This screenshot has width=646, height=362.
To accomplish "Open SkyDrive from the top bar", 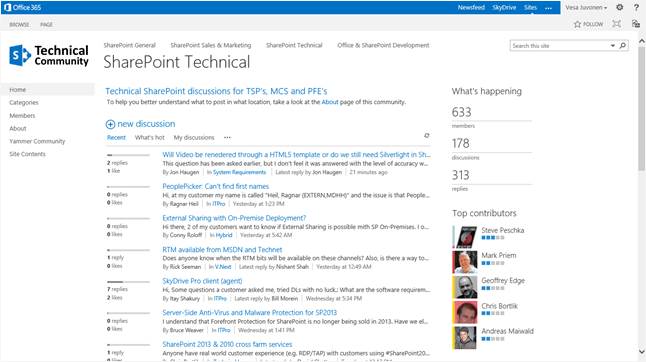I will [504, 7].
